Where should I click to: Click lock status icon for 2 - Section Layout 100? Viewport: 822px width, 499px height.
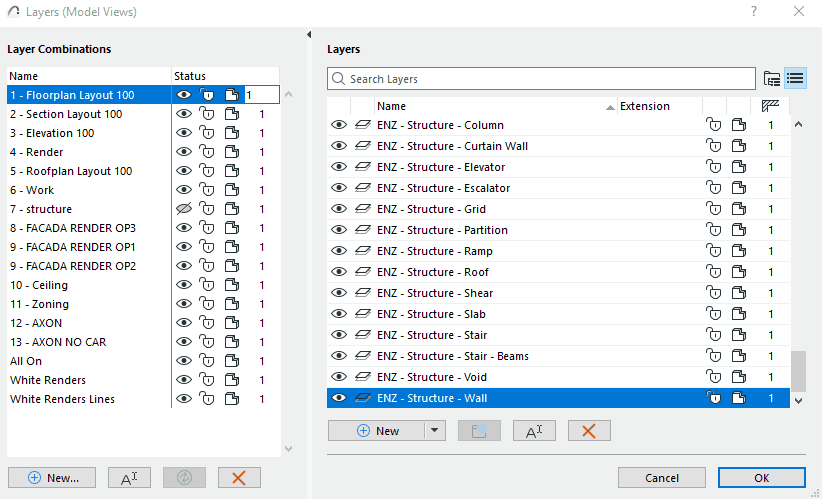tap(207, 114)
